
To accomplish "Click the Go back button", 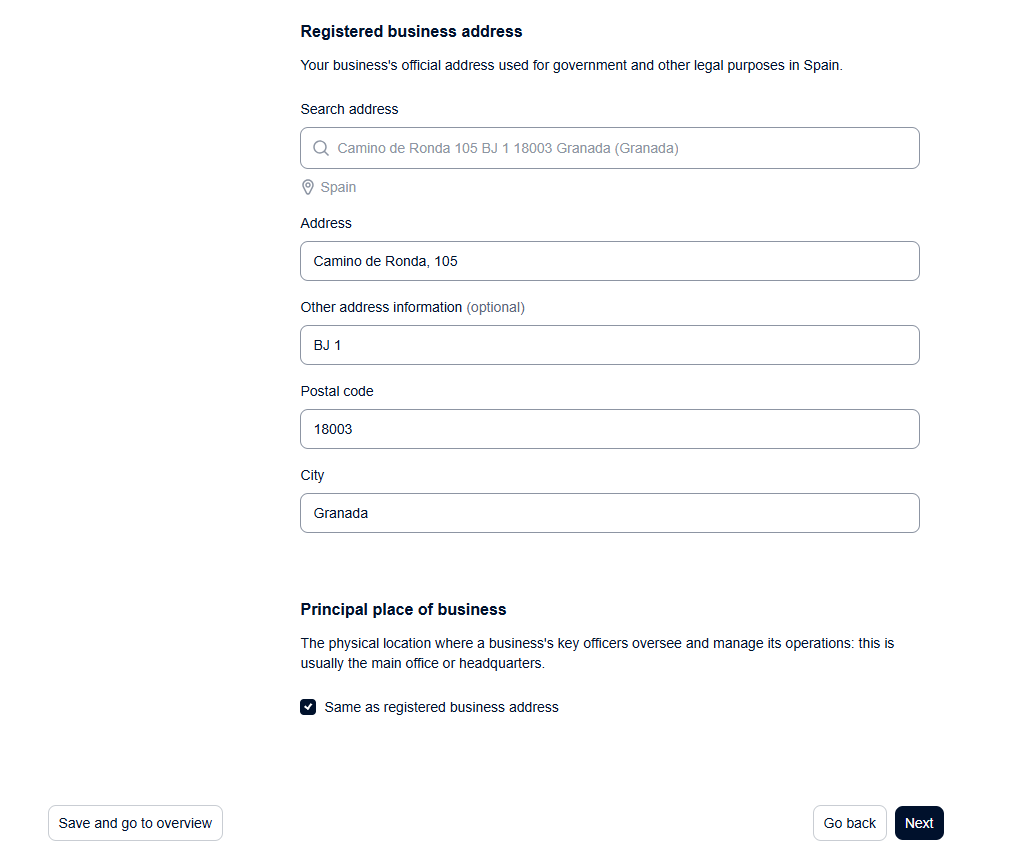I will click(x=850, y=823).
